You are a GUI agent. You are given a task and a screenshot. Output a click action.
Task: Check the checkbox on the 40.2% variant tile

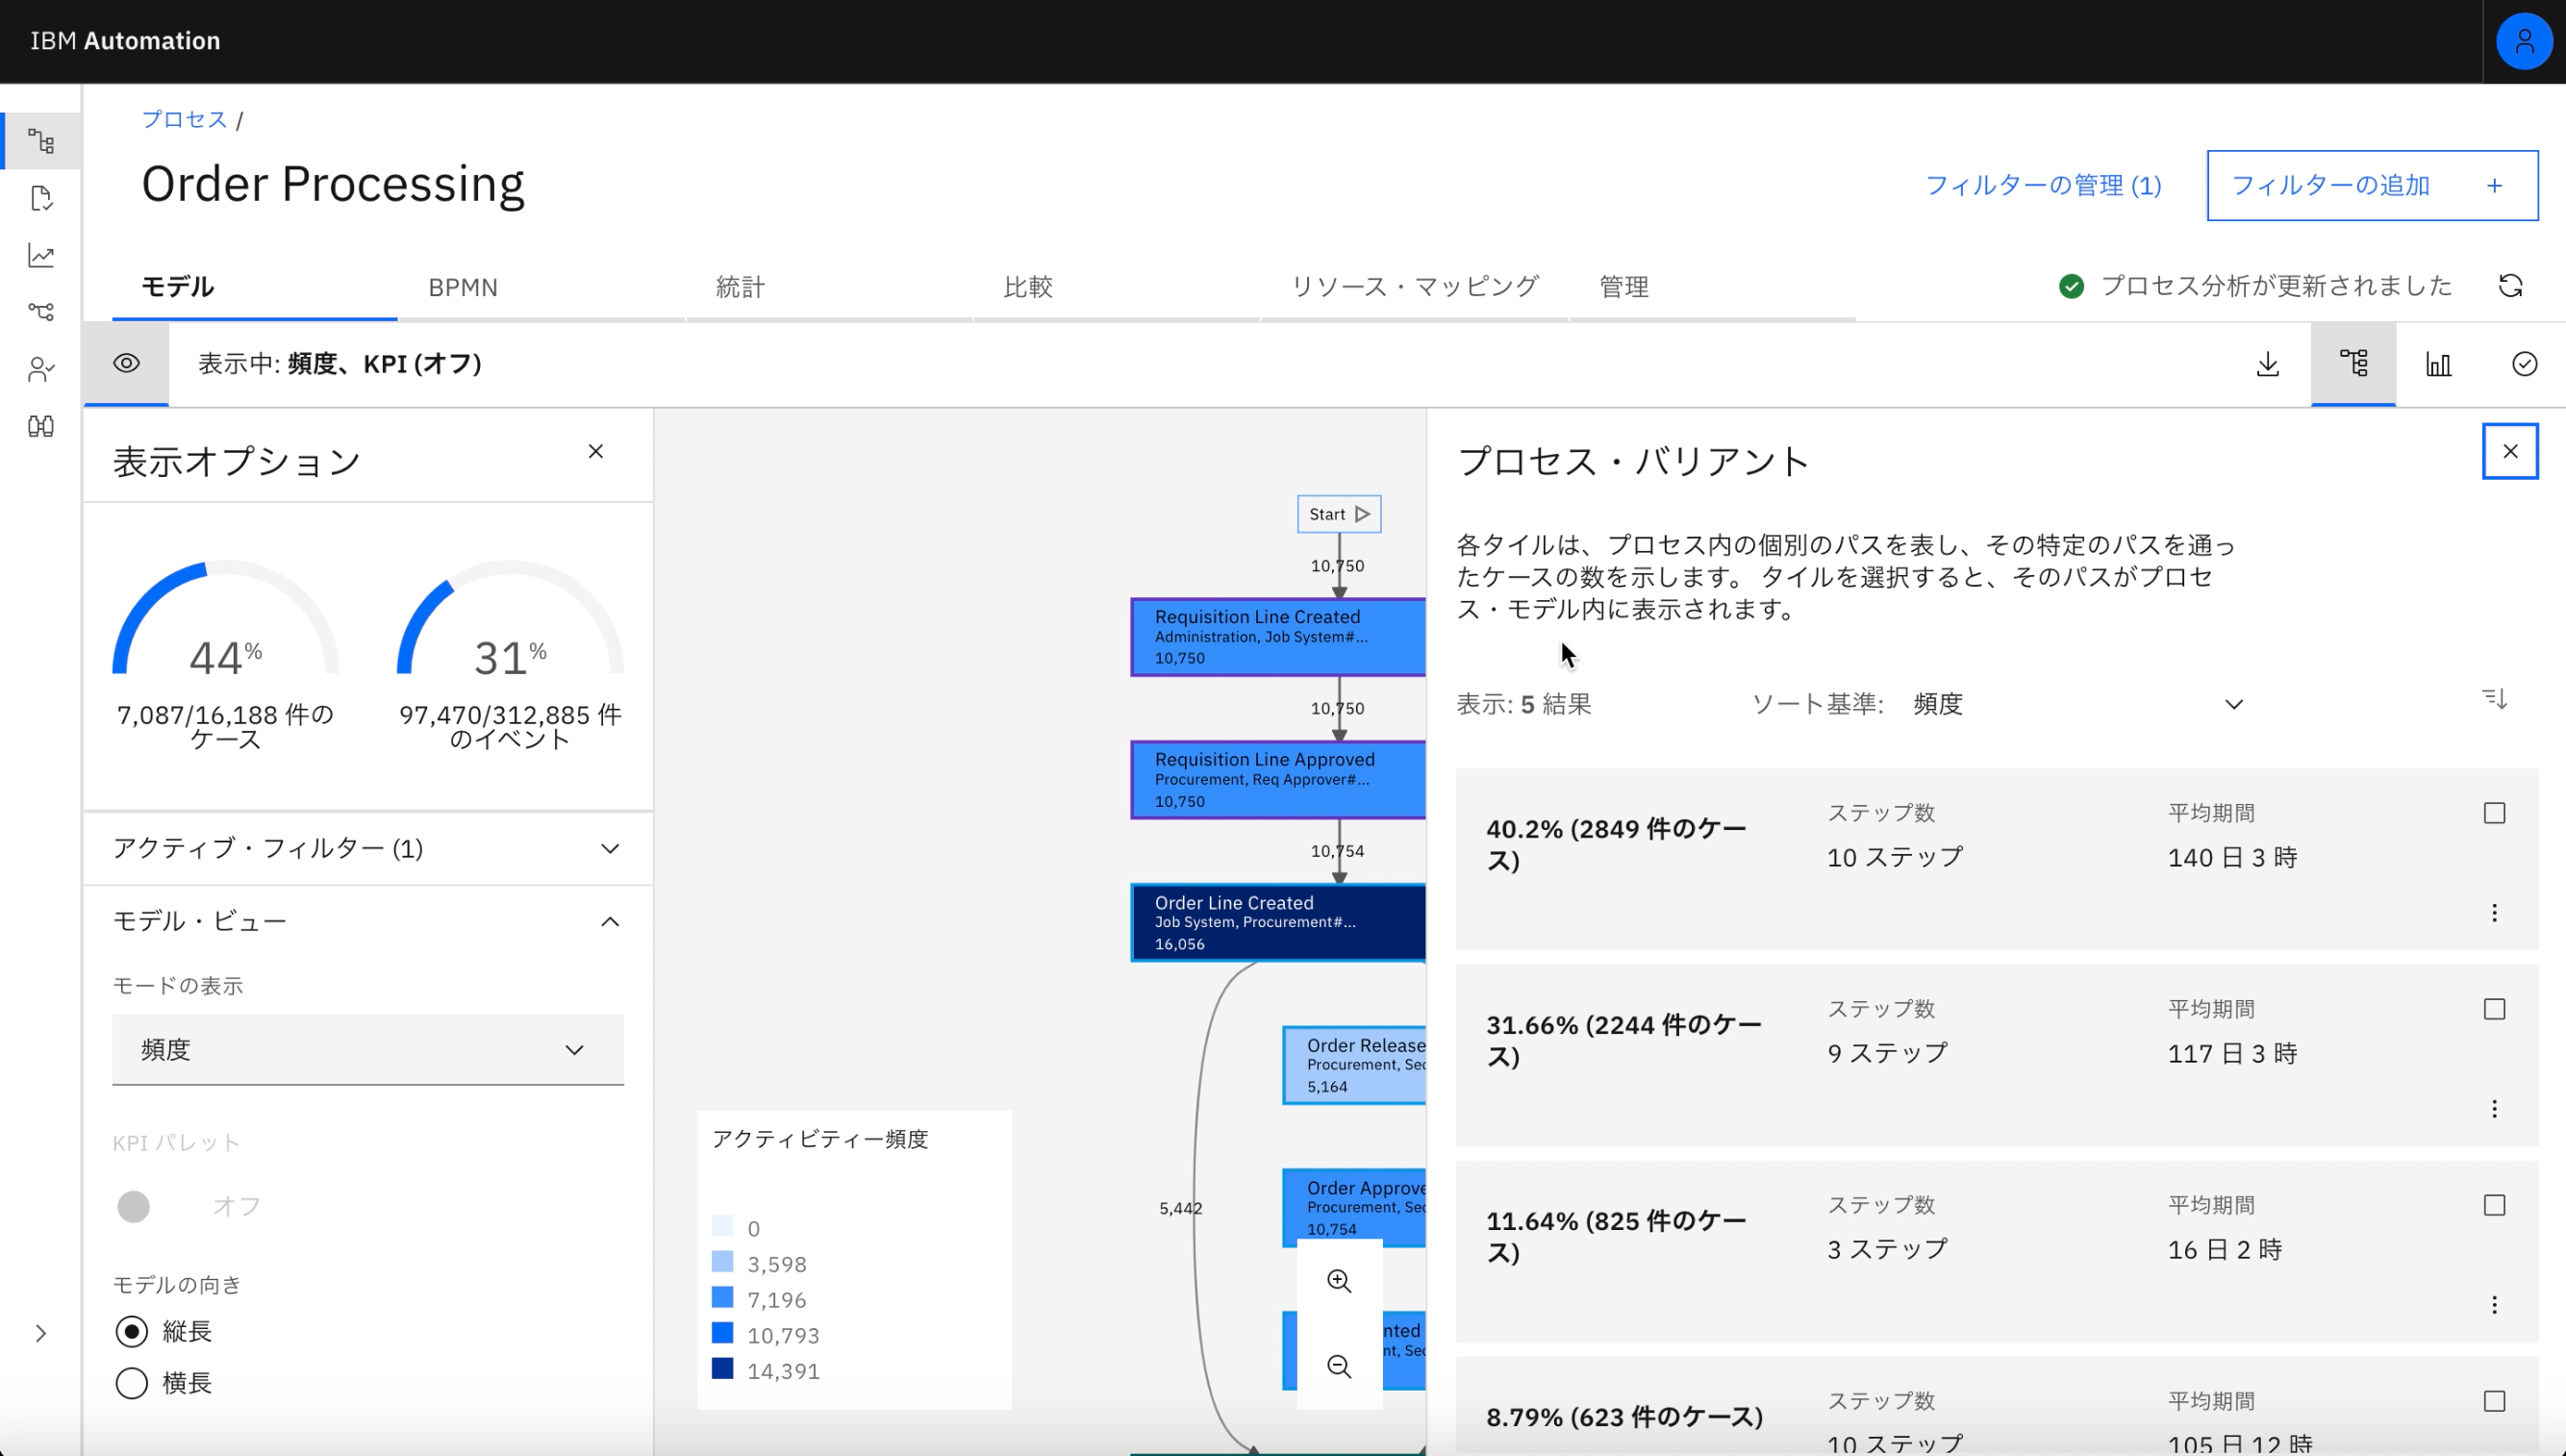[x=2495, y=813]
